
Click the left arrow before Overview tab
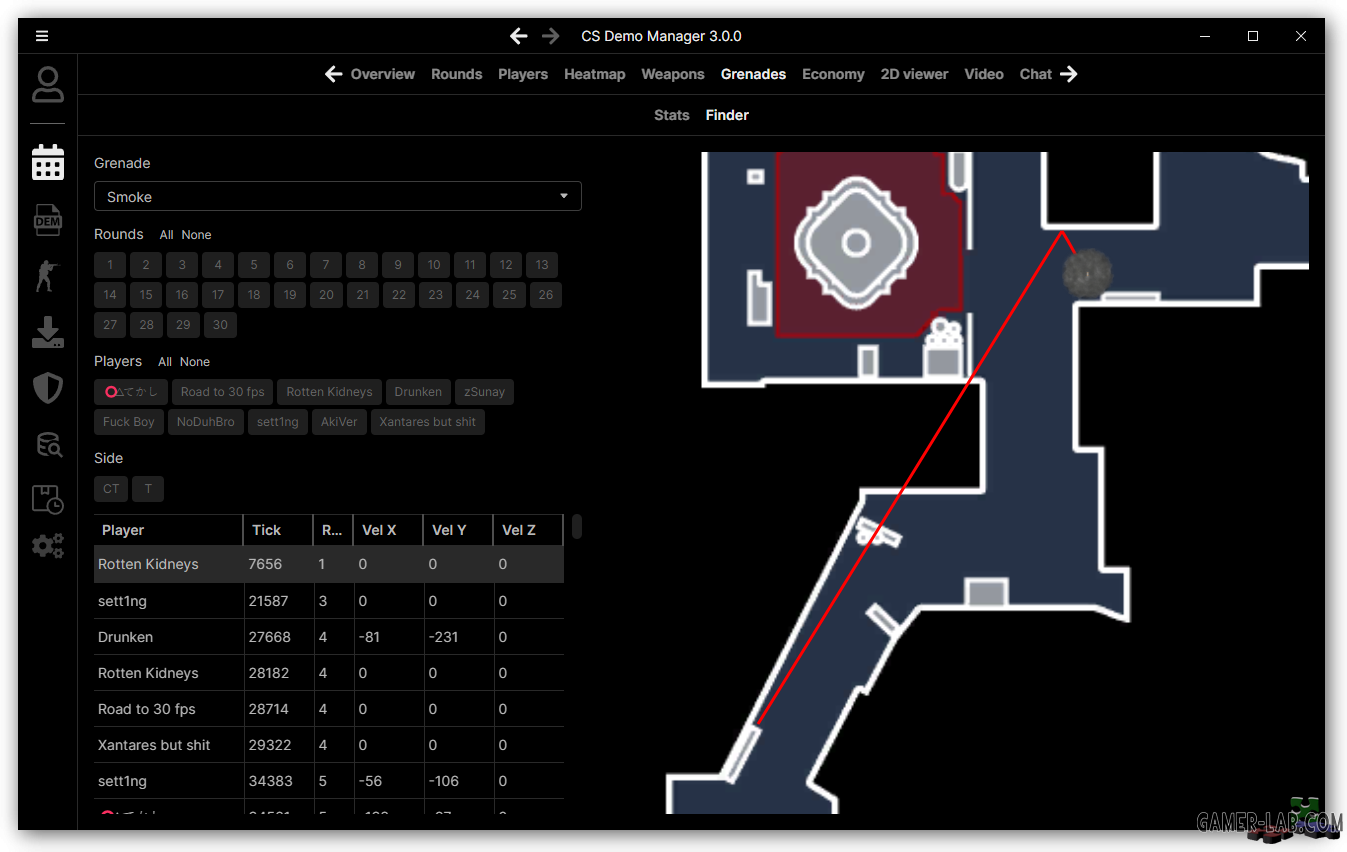click(334, 74)
